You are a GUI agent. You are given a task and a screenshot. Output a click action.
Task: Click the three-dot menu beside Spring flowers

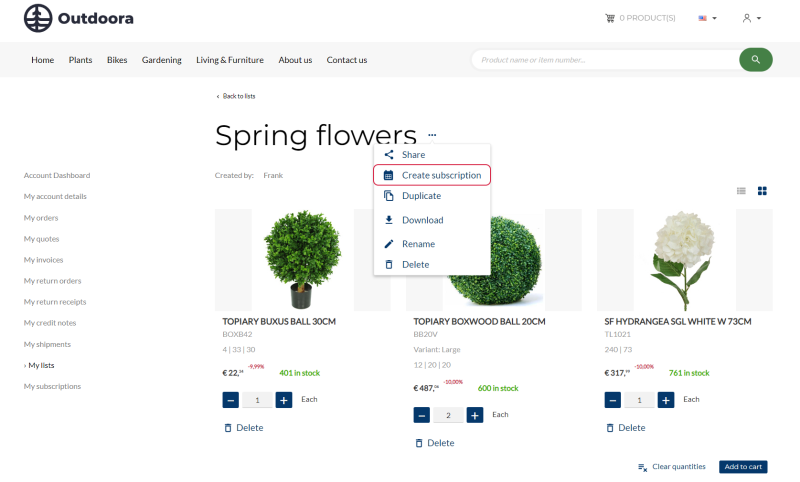pos(432,134)
